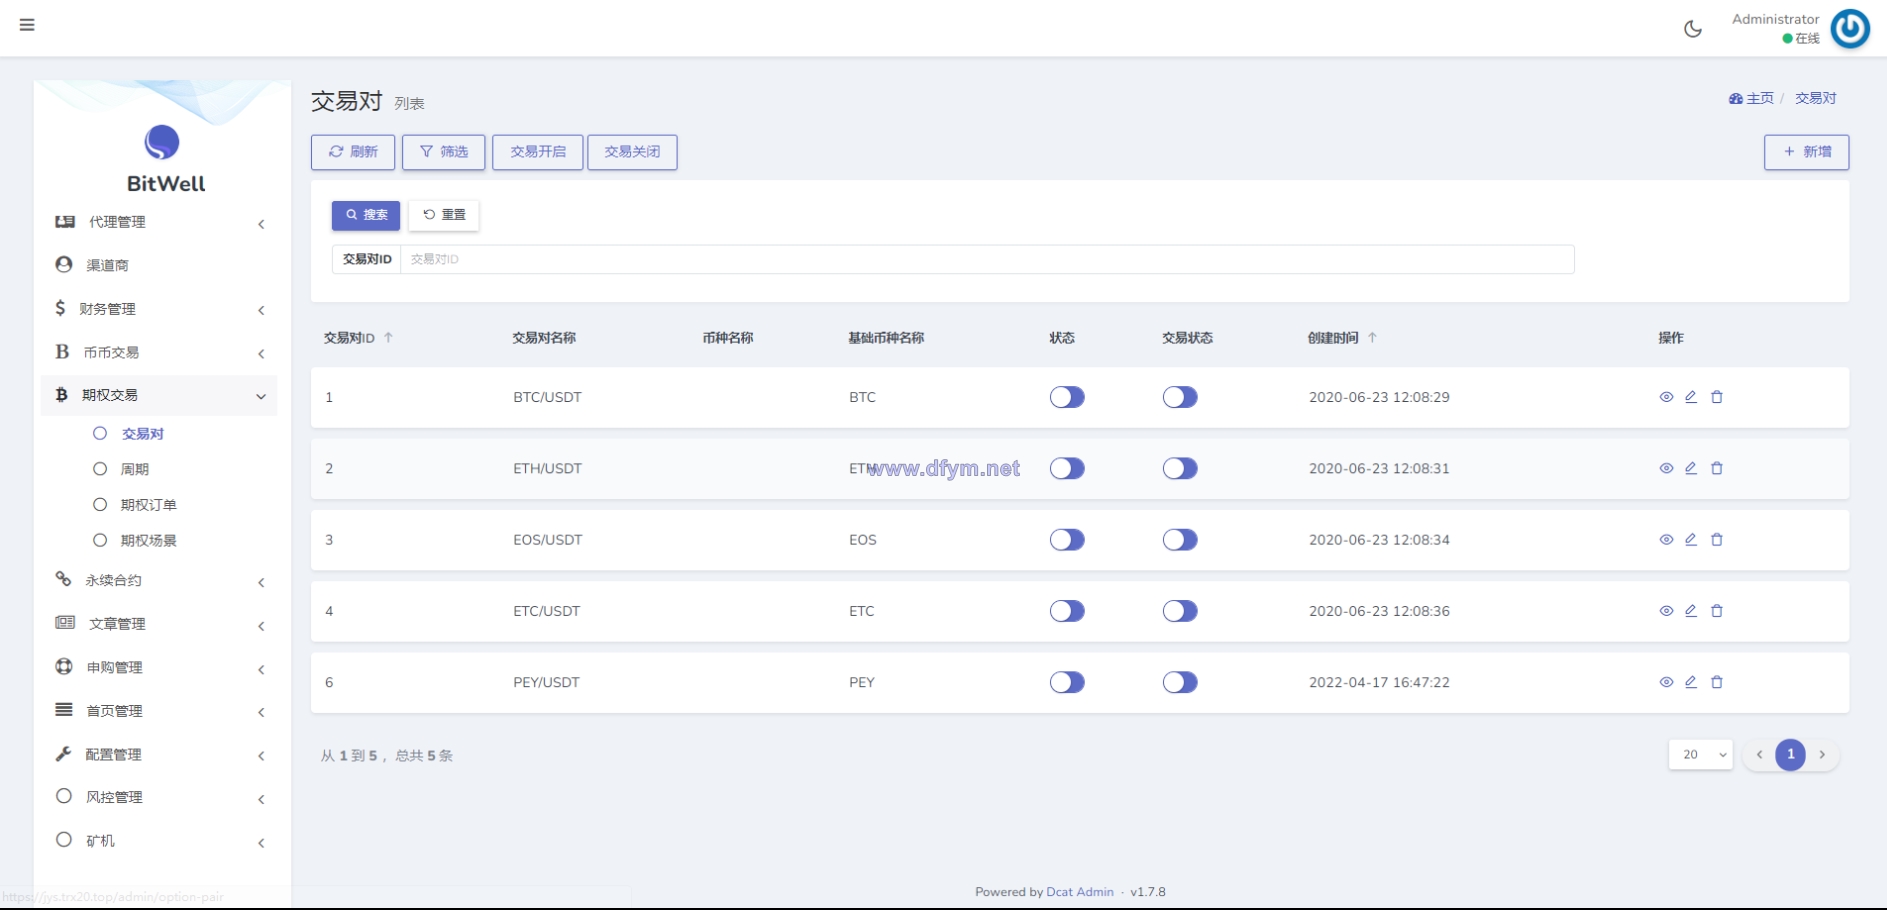This screenshot has width=1887, height=910.
Task: Collapse the 期权交易 sidebar menu
Action: [x=160, y=395]
